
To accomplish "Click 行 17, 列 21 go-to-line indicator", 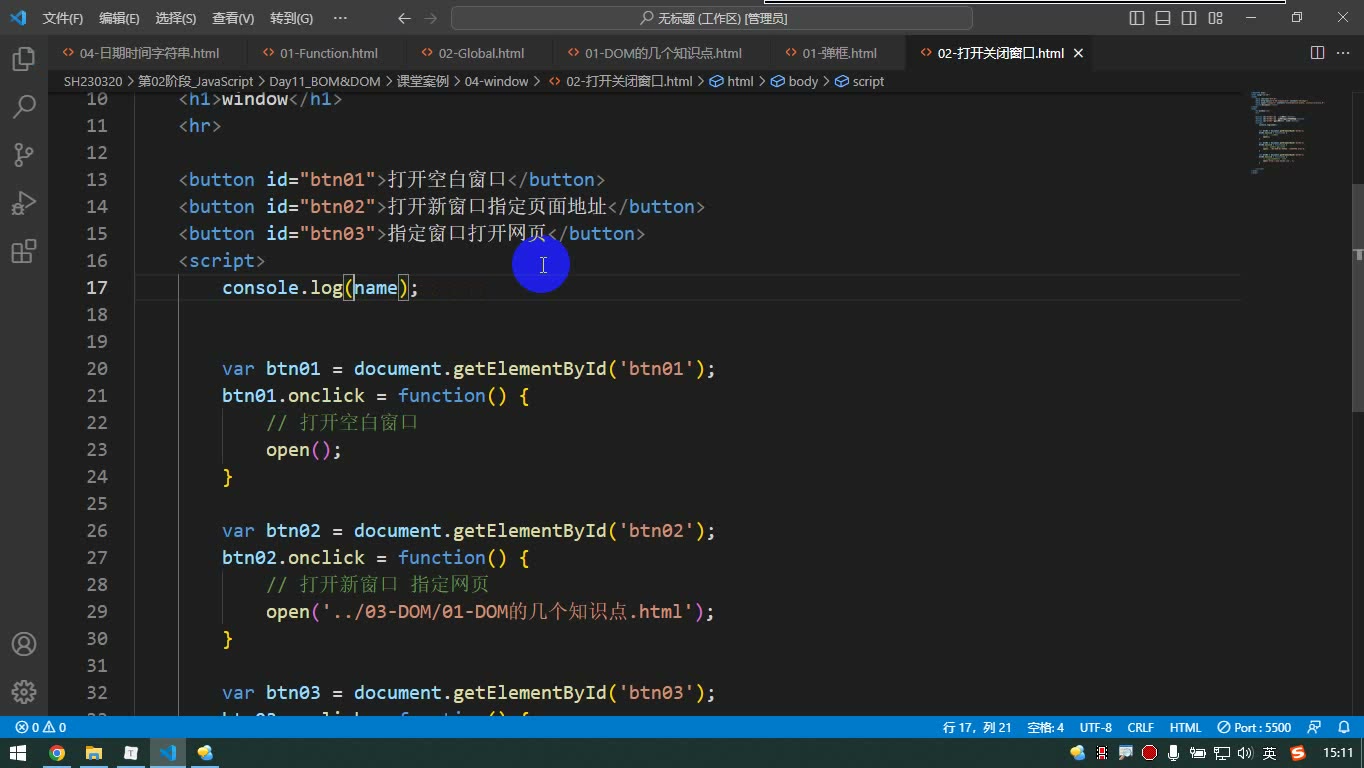I will tap(977, 727).
